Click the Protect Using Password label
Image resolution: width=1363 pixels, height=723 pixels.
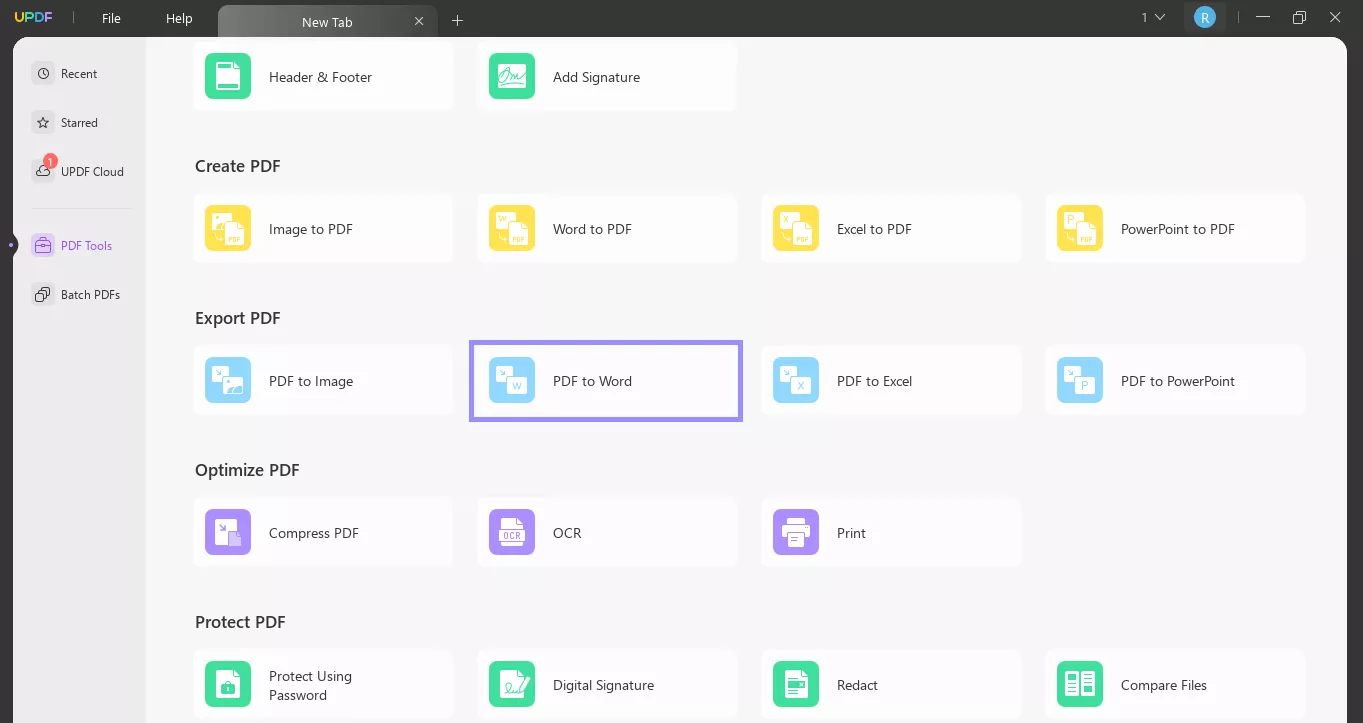point(310,685)
